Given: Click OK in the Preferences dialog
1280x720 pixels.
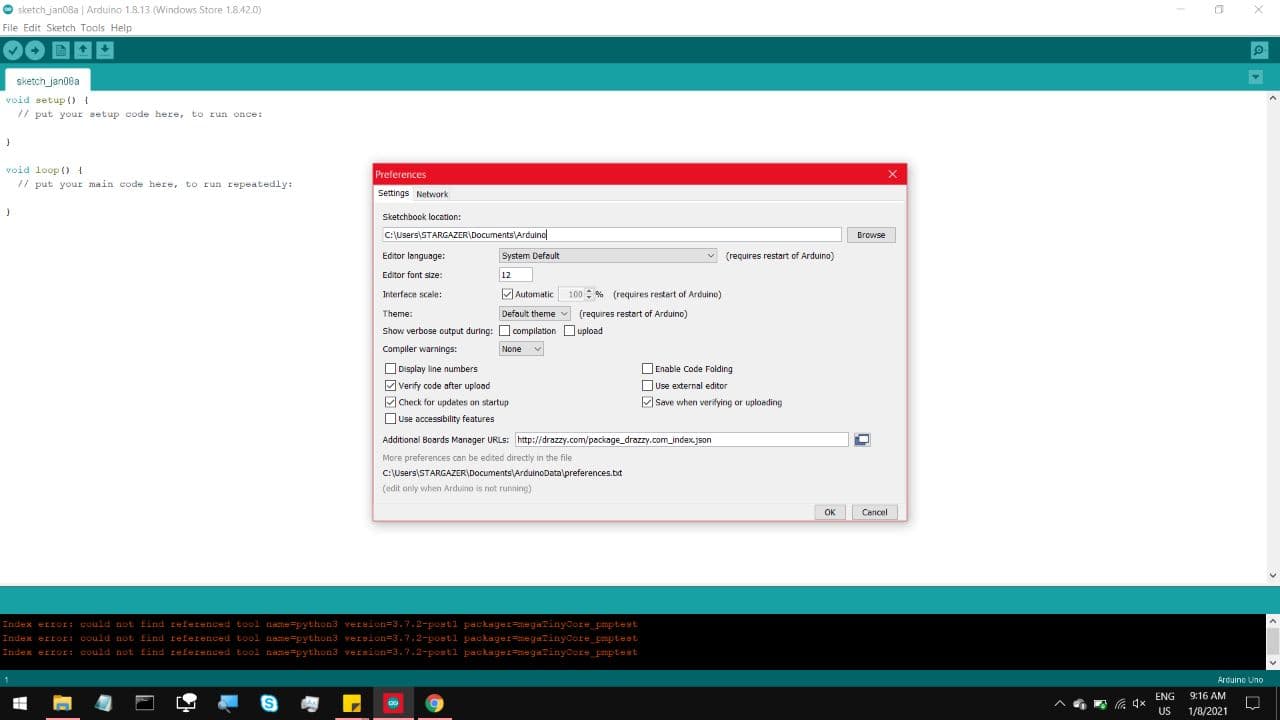Looking at the screenshot, I should (829, 512).
